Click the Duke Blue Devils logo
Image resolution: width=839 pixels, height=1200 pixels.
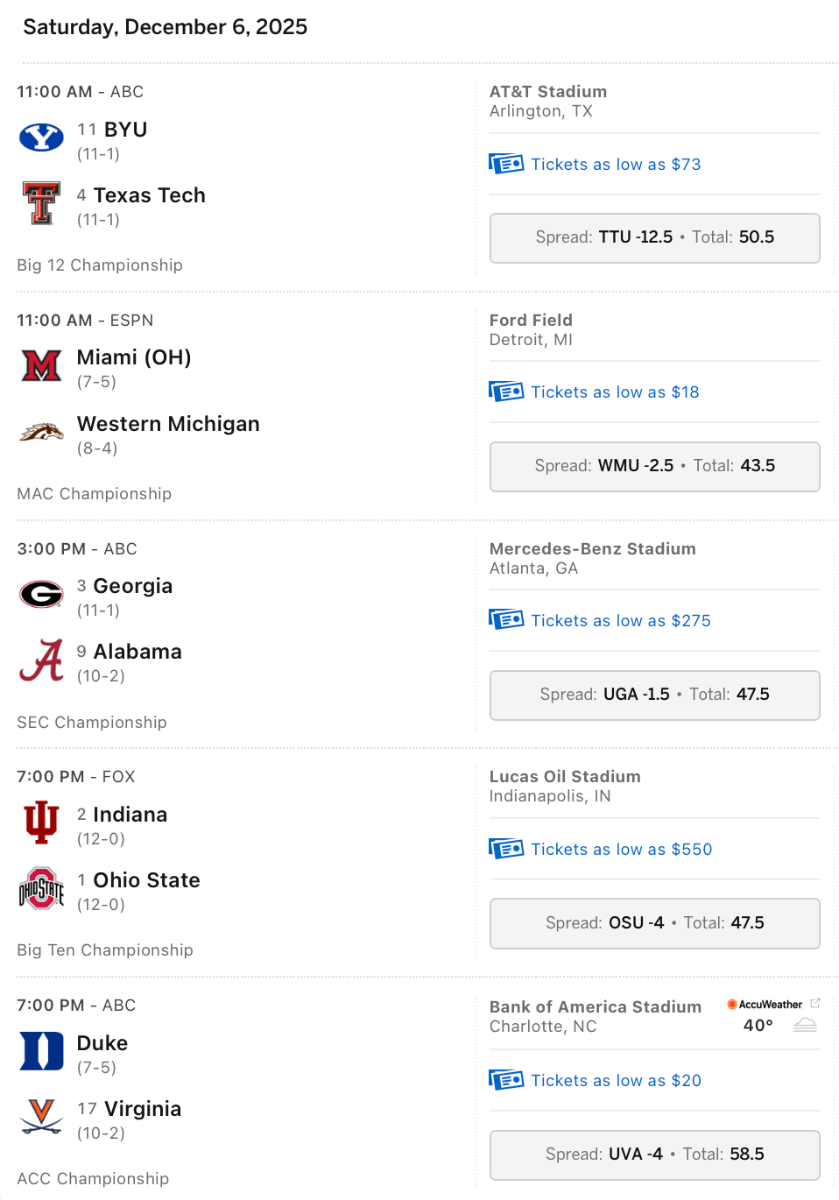click(41, 1051)
